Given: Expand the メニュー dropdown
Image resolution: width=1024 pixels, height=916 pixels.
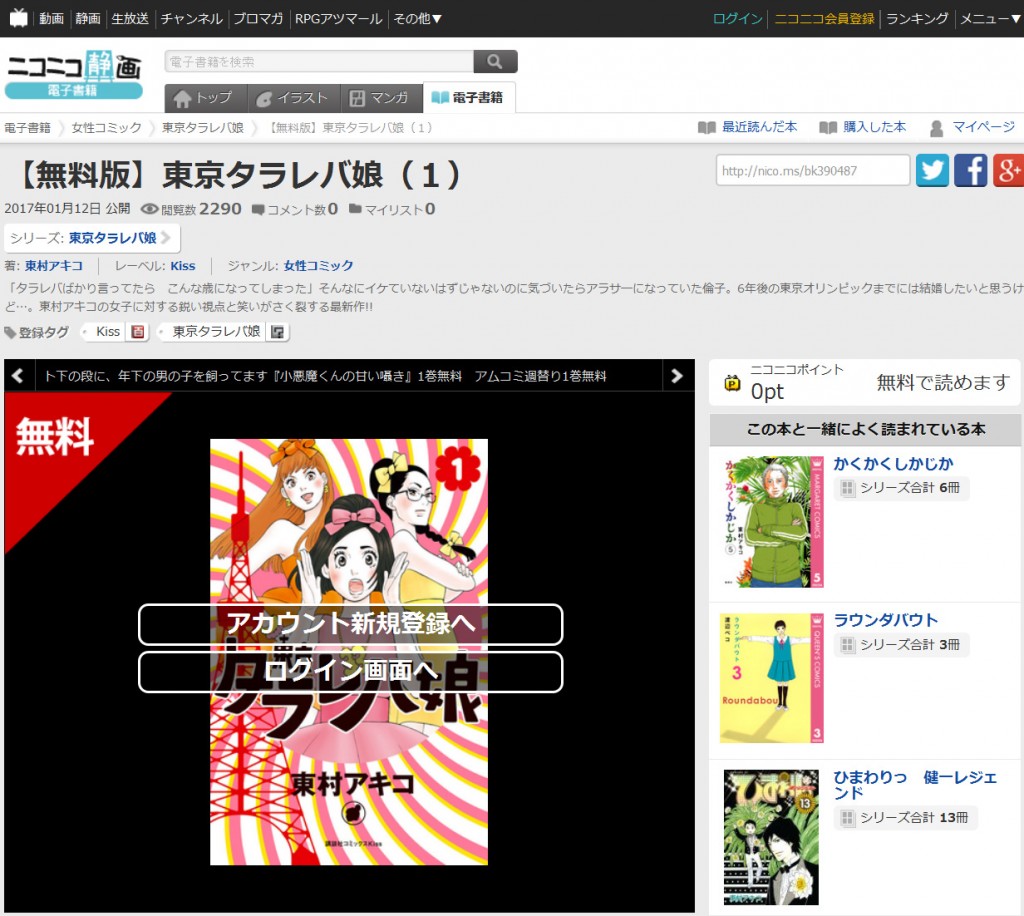Looking at the screenshot, I should [990, 18].
